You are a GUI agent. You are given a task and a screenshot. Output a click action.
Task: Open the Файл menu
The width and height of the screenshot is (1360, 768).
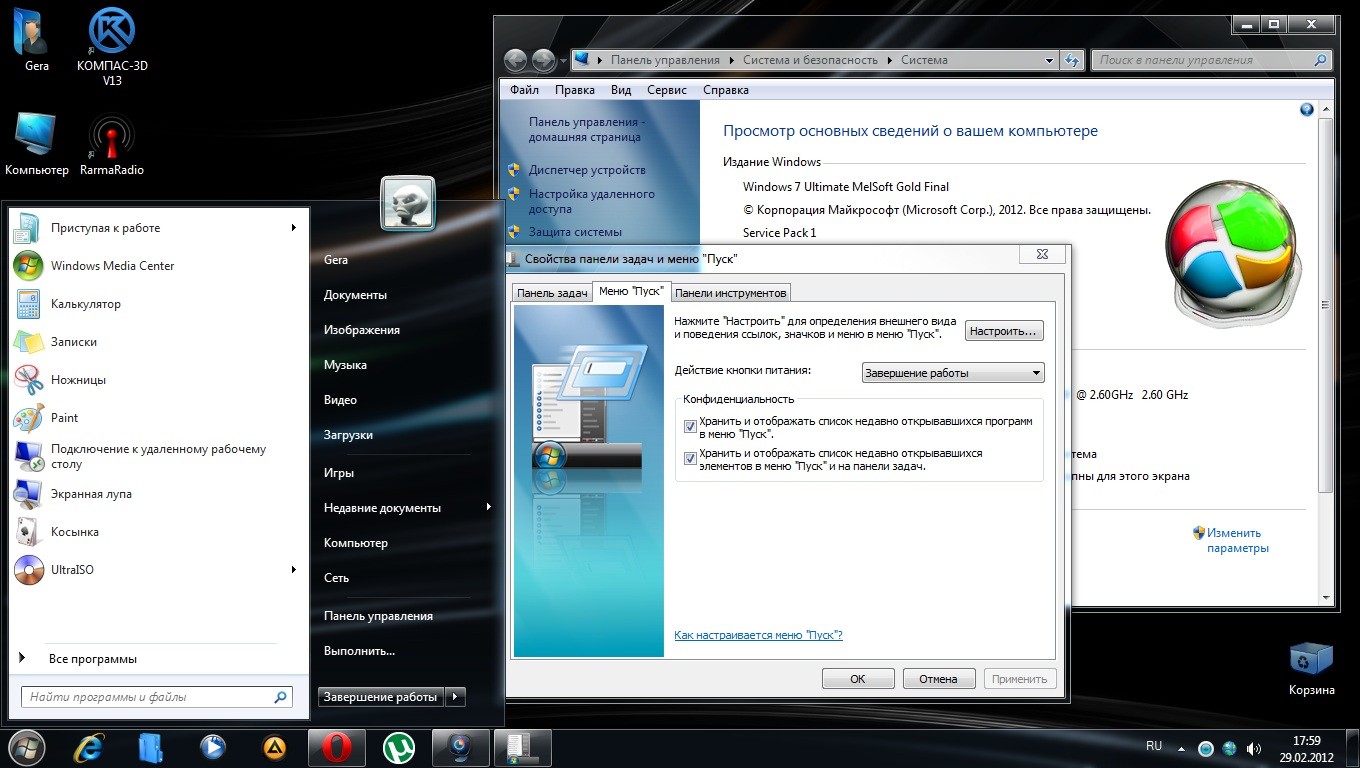tap(524, 90)
